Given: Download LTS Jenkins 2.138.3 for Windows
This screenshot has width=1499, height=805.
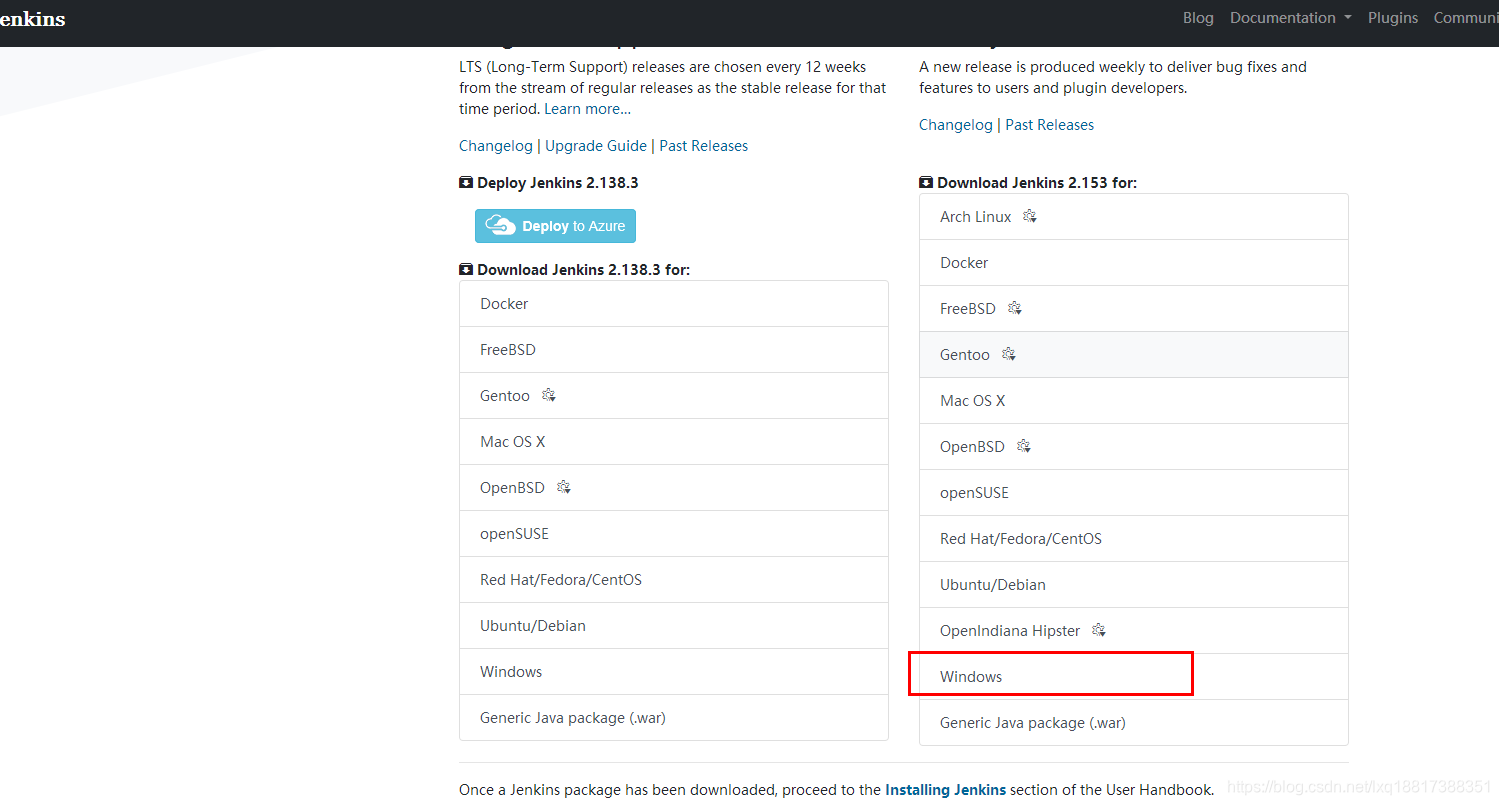Looking at the screenshot, I should coord(674,672).
